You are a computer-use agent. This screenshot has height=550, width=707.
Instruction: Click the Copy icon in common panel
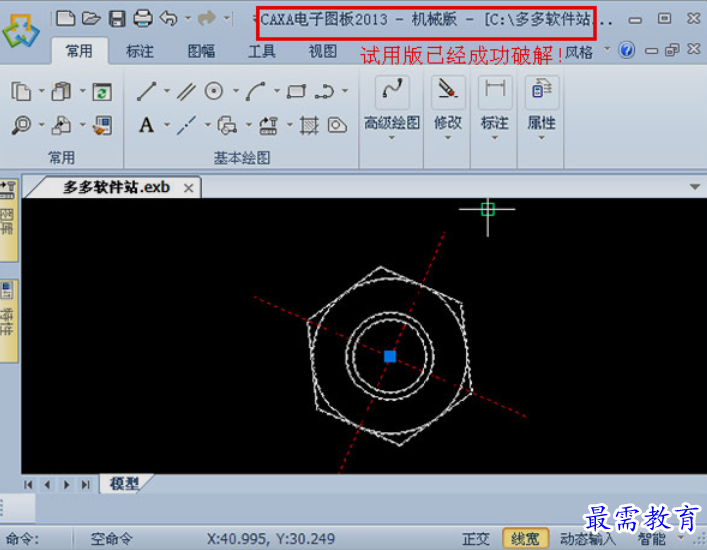21,92
